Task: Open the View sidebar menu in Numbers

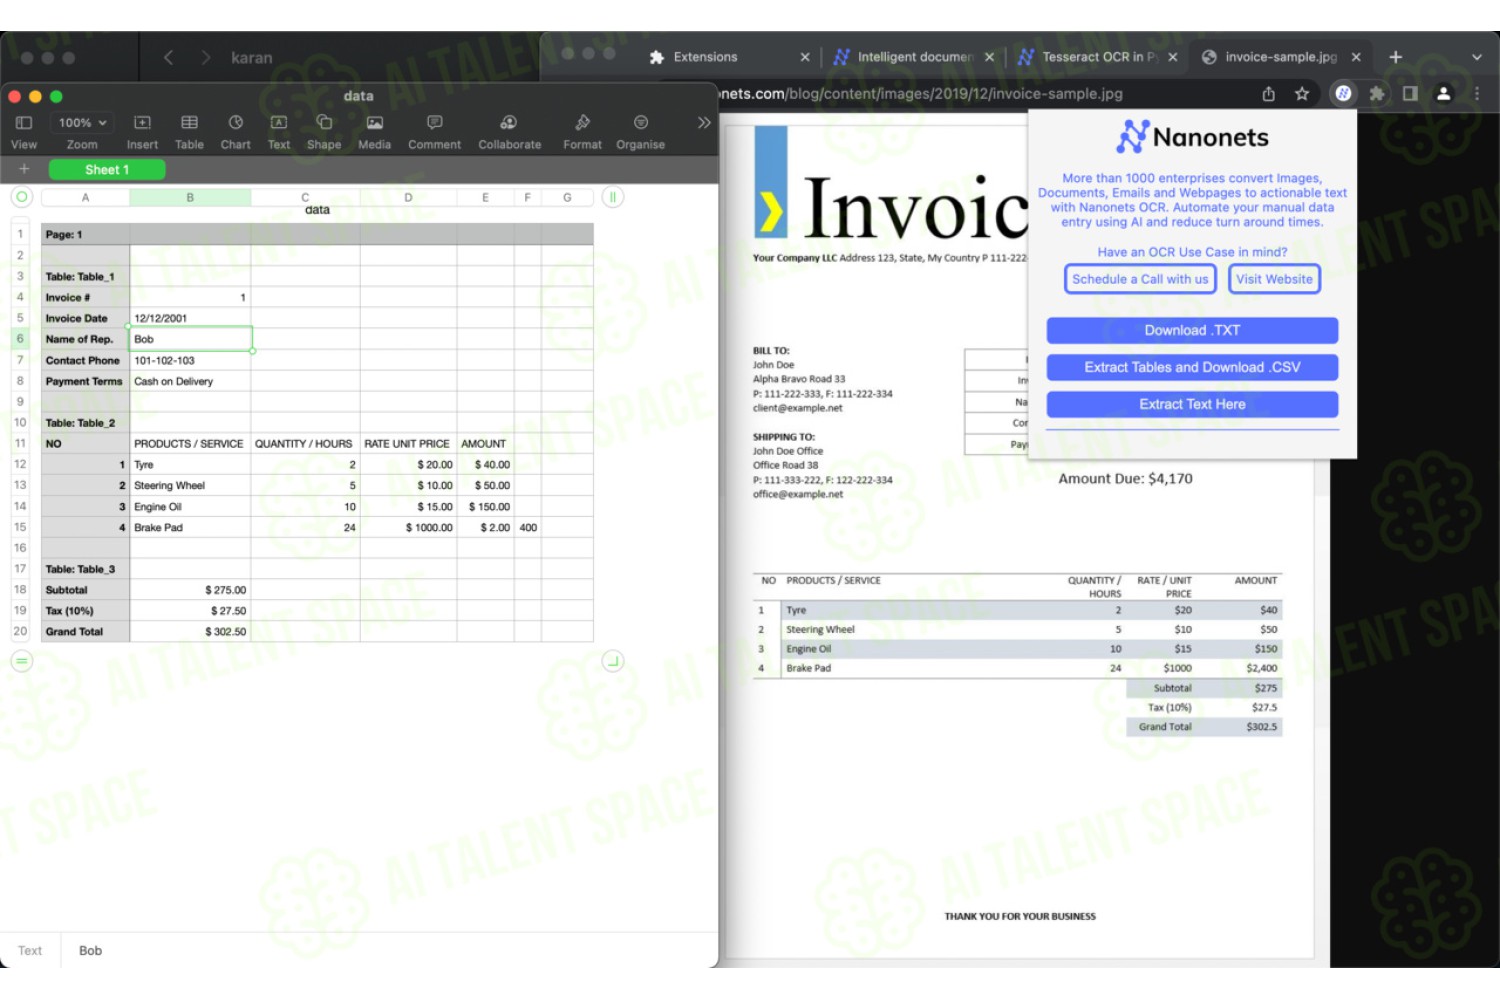Action: click(24, 131)
